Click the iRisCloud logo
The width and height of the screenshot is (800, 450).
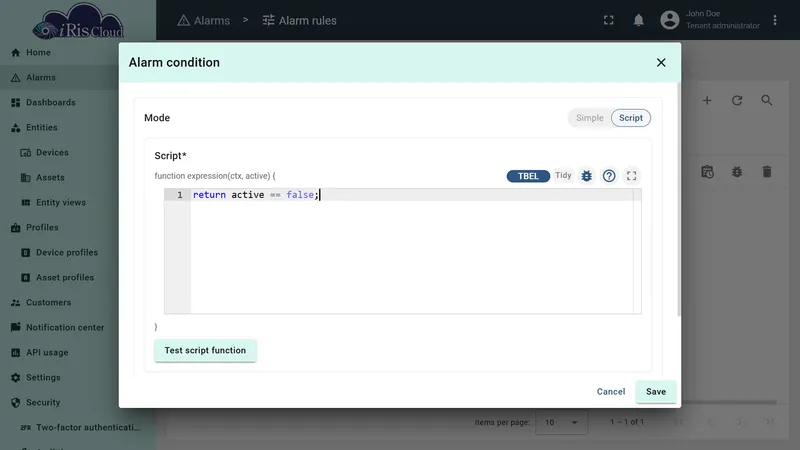click(78, 21)
